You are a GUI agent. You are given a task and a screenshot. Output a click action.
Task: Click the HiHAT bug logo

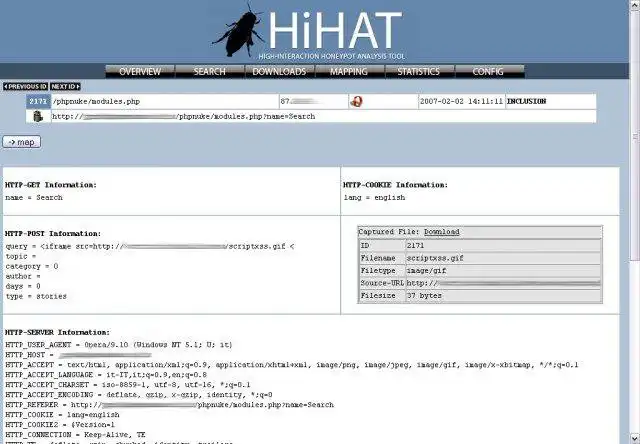pyautogui.click(x=238, y=31)
